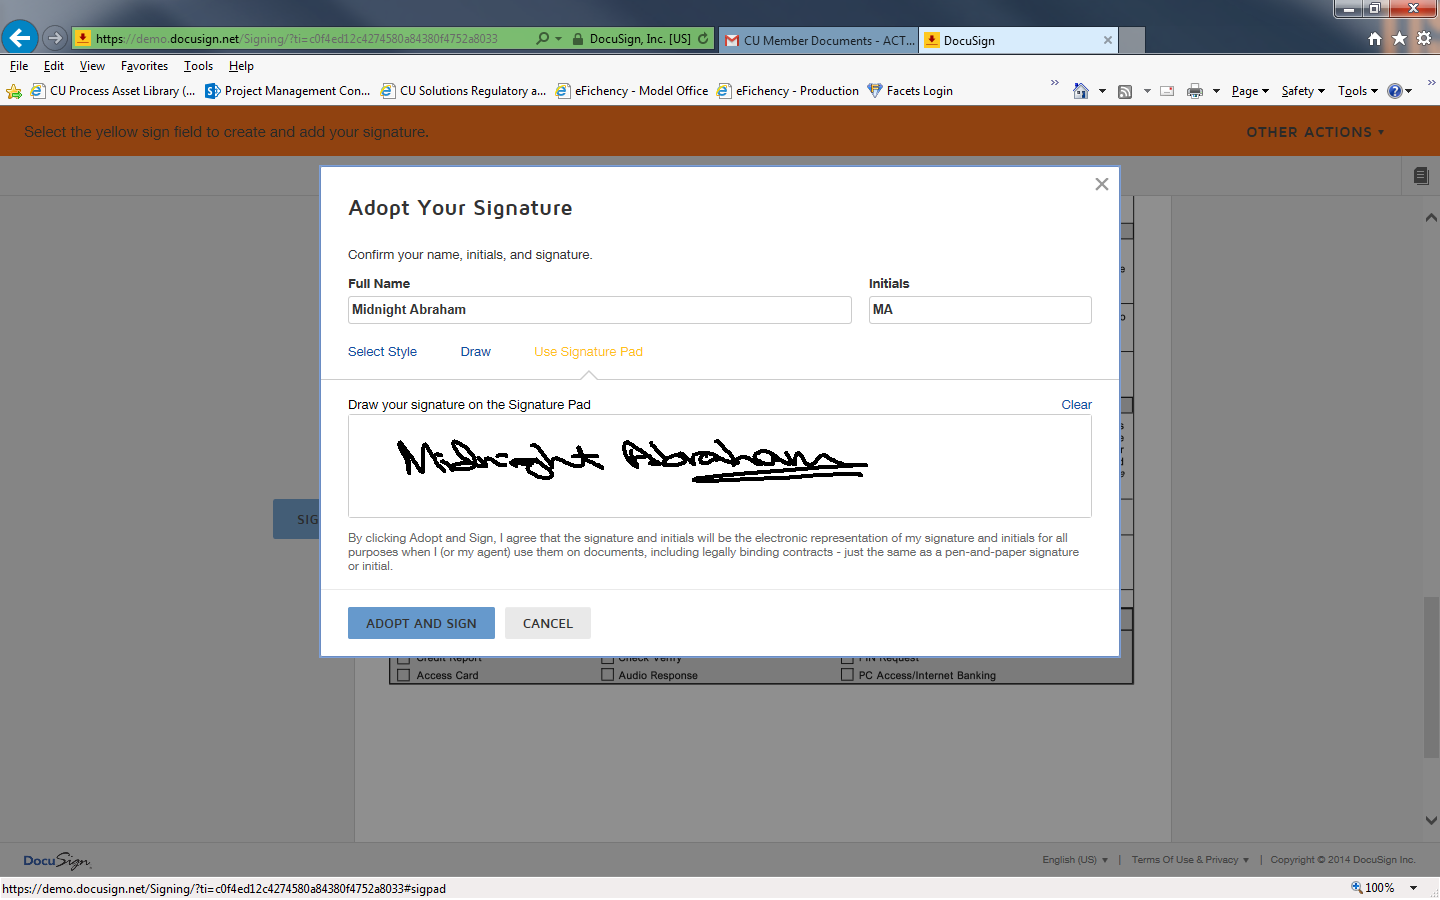Open the CU Process Asset Library favorite
Image resolution: width=1440 pixels, height=900 pixels.
click(113, 91)
